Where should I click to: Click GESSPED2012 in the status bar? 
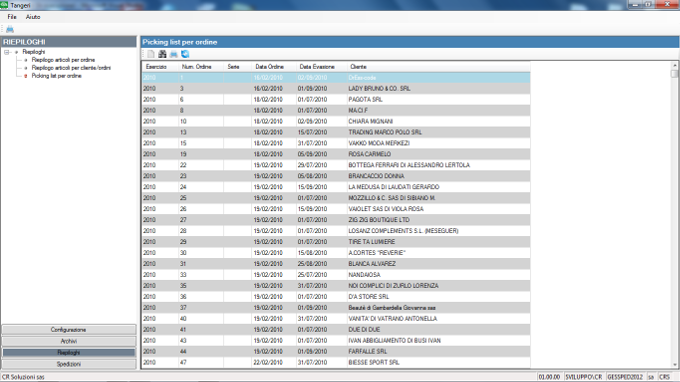(625, 377)
